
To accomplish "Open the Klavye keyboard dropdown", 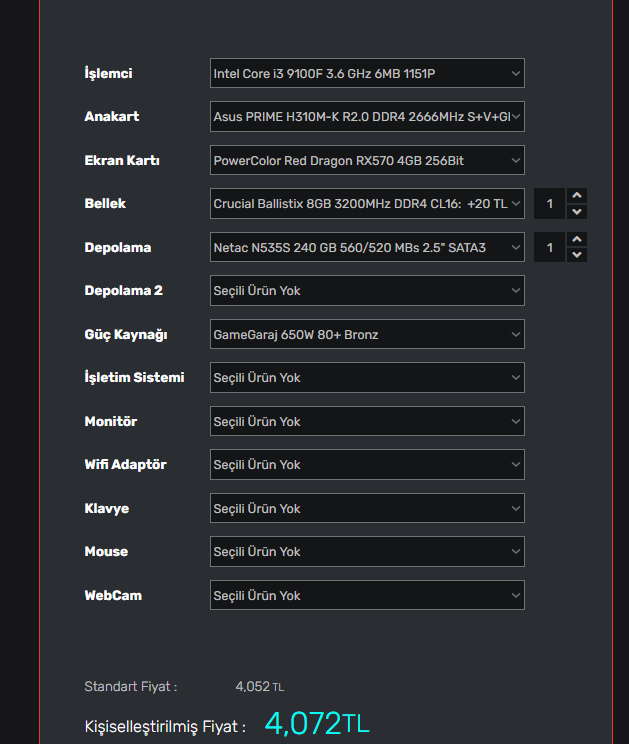I will click(367, 508).
